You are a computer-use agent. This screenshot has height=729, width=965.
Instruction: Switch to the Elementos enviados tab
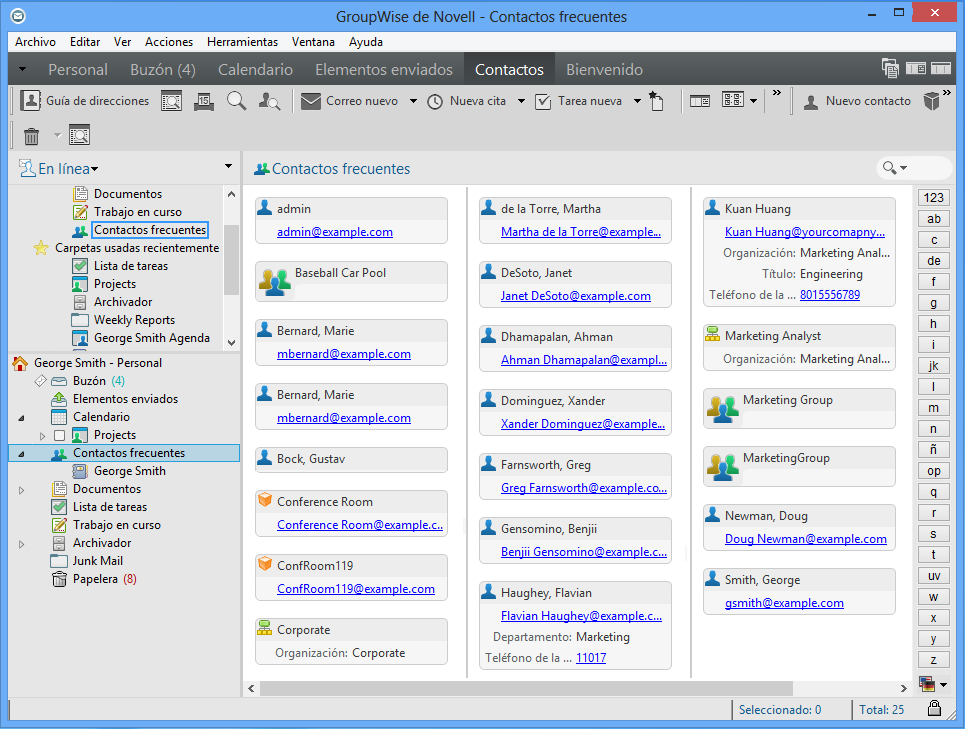click(384, 70)
